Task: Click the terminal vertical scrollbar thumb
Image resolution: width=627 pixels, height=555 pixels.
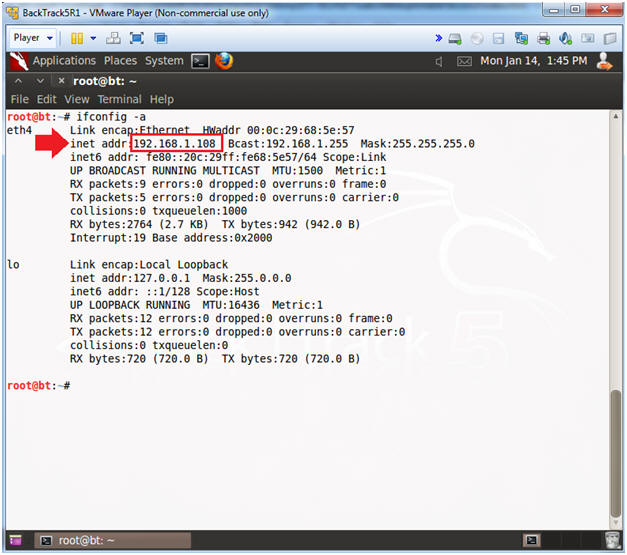Action: click(x=616, y=454)
